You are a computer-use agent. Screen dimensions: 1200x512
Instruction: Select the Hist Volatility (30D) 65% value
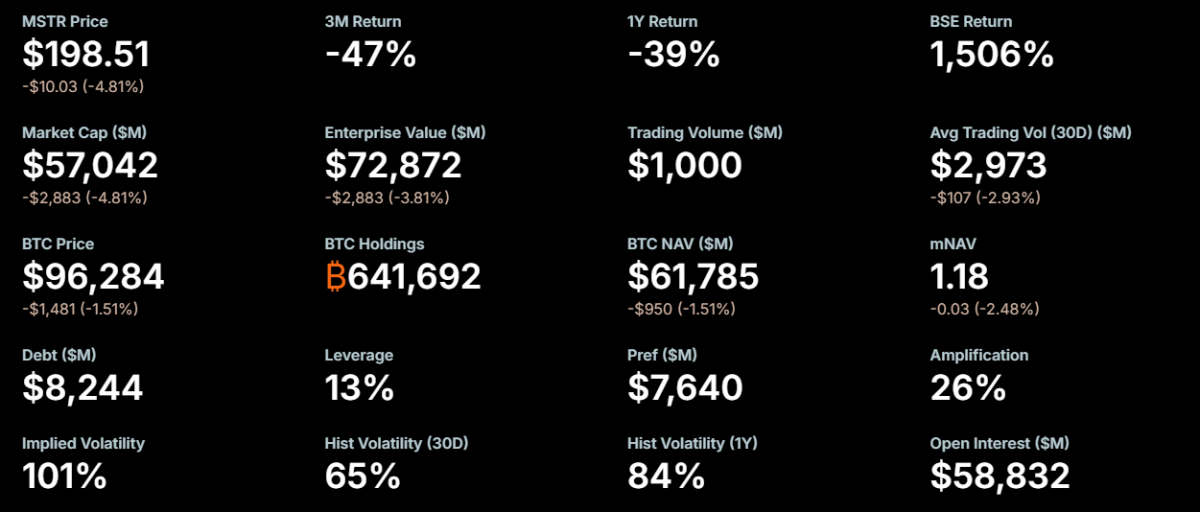pos(363,476)
